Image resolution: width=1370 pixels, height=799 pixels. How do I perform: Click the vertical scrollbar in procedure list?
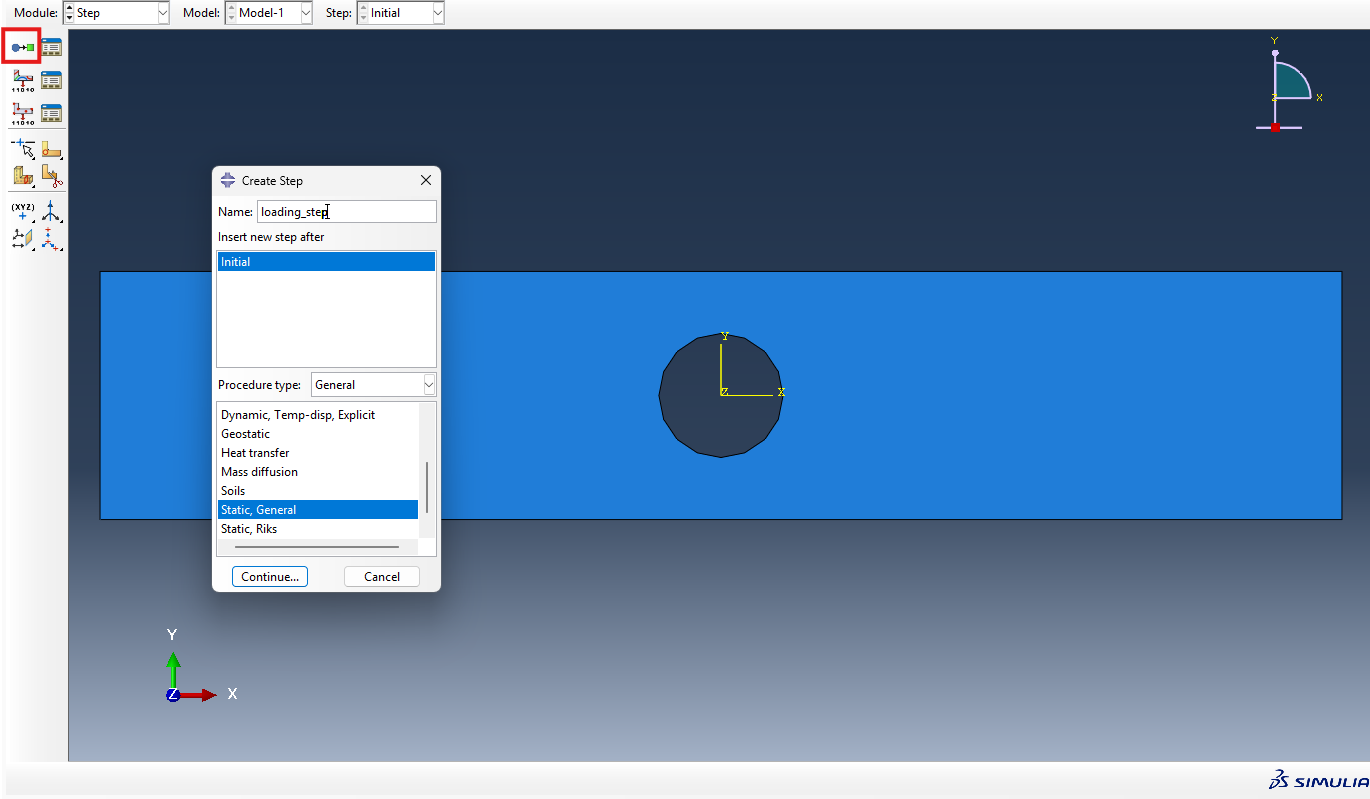[x=427, y=487]
